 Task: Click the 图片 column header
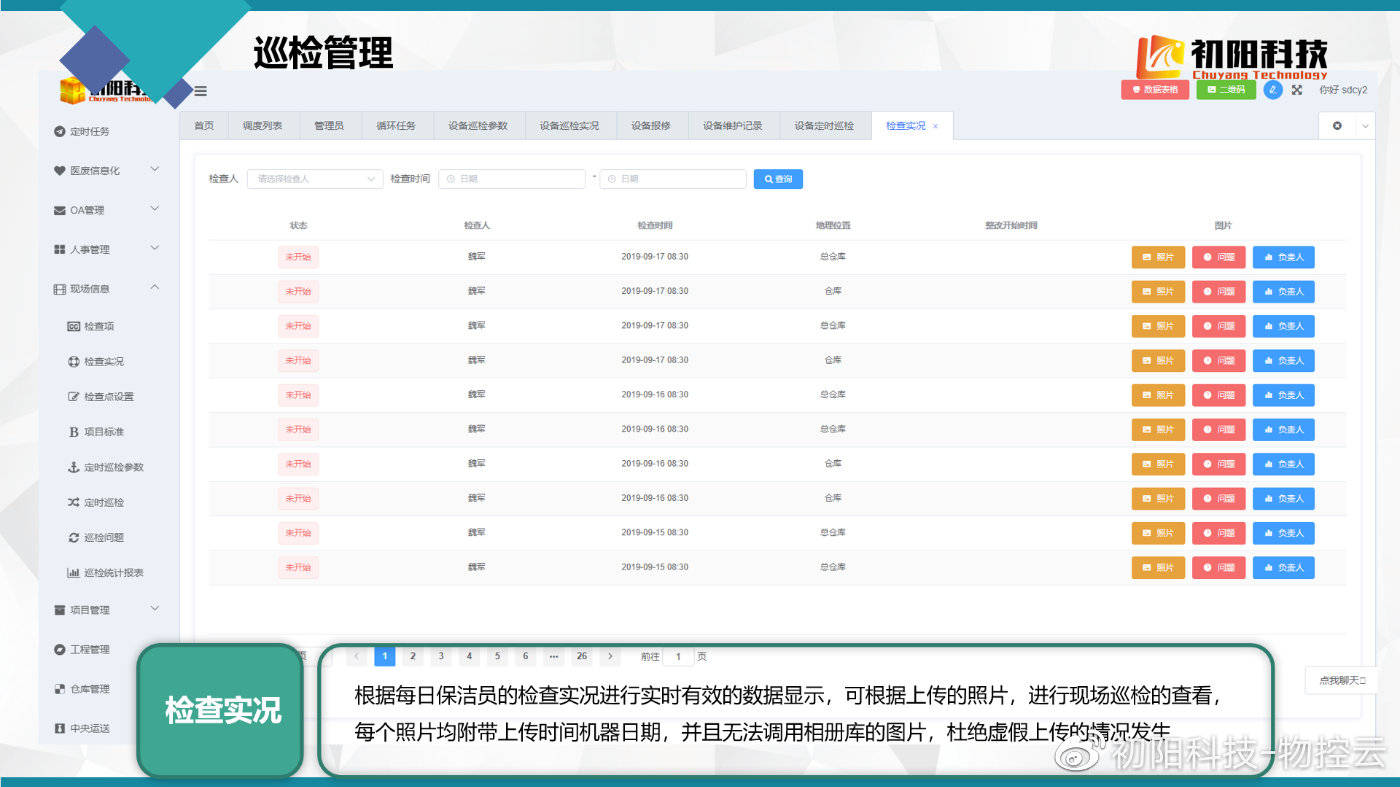click(1223, 225)
